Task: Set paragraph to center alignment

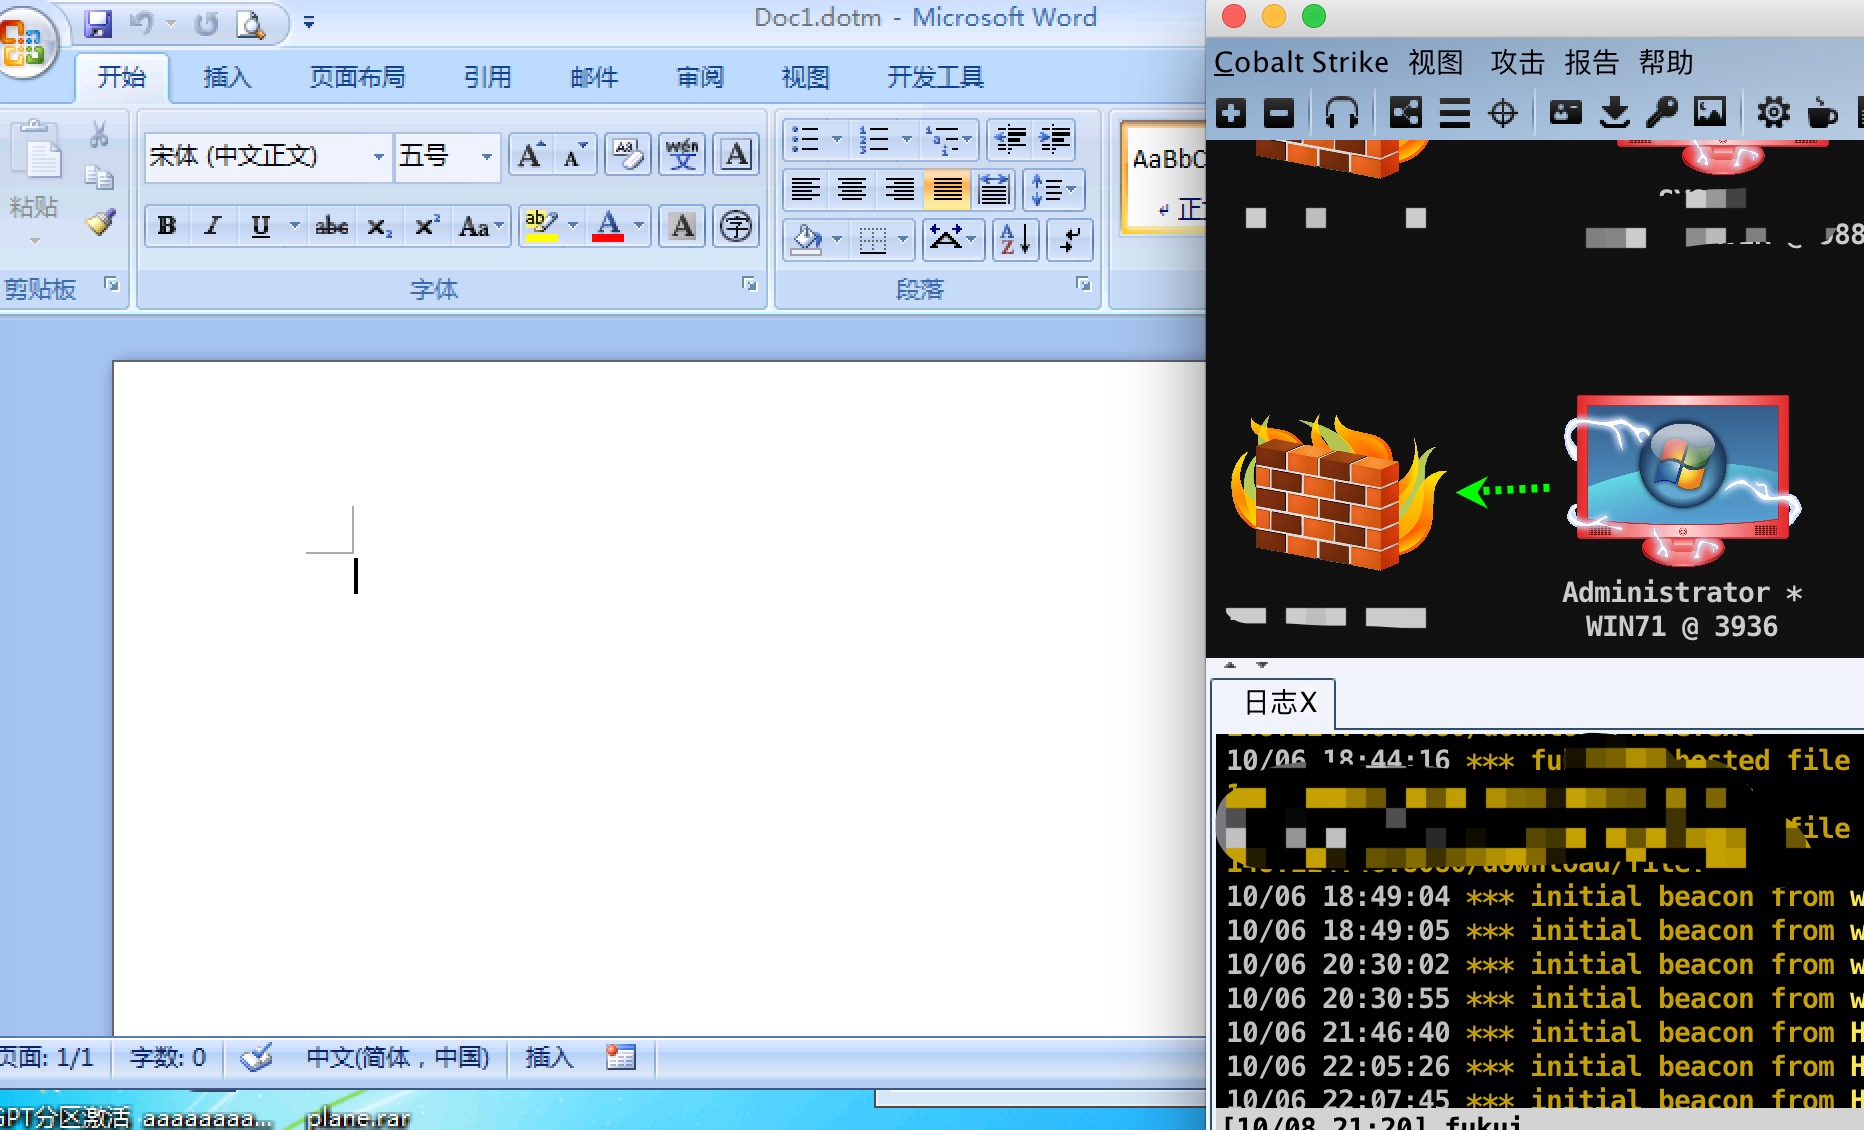Action: pyautogui.click(x=852, y=189)
